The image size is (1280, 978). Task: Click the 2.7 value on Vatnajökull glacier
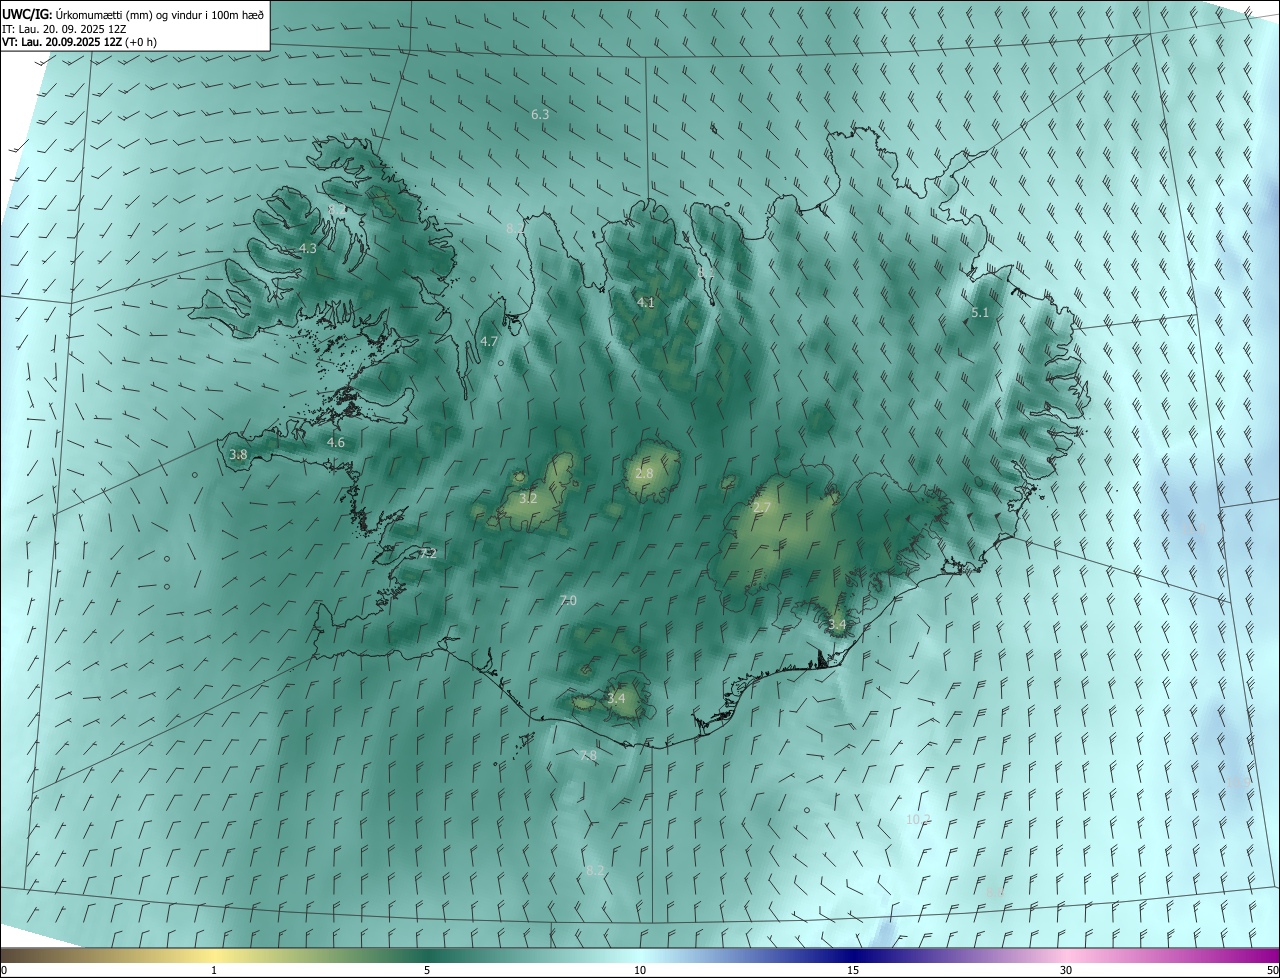pyautogui.click(x=762, y=509)
